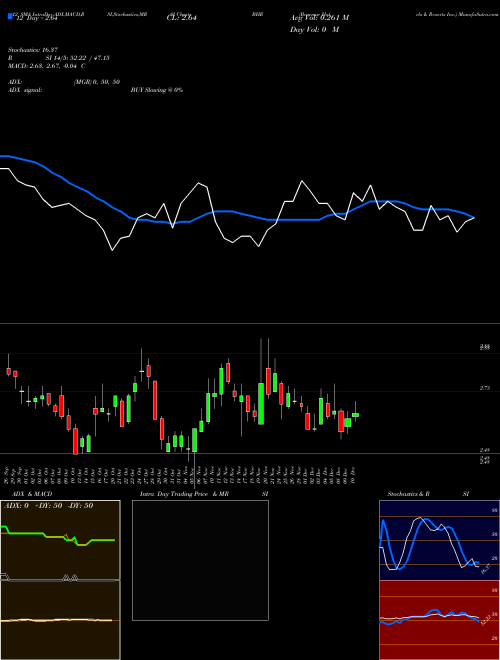The height and width of the screenshot is (660, 500).
Task: Click the 'Stochastics & R' panel title
Action: point(409,494)
